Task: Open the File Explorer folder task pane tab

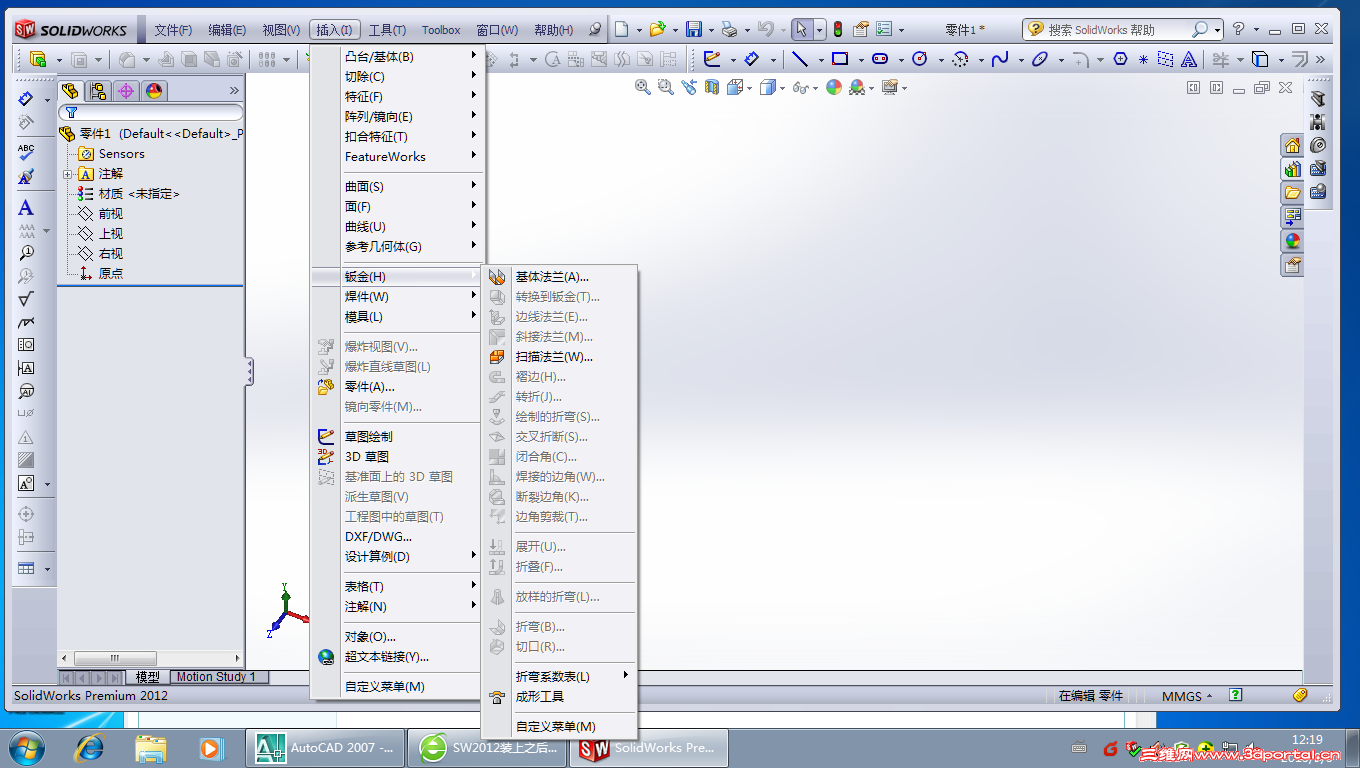Action: (x=1292, y=193)
